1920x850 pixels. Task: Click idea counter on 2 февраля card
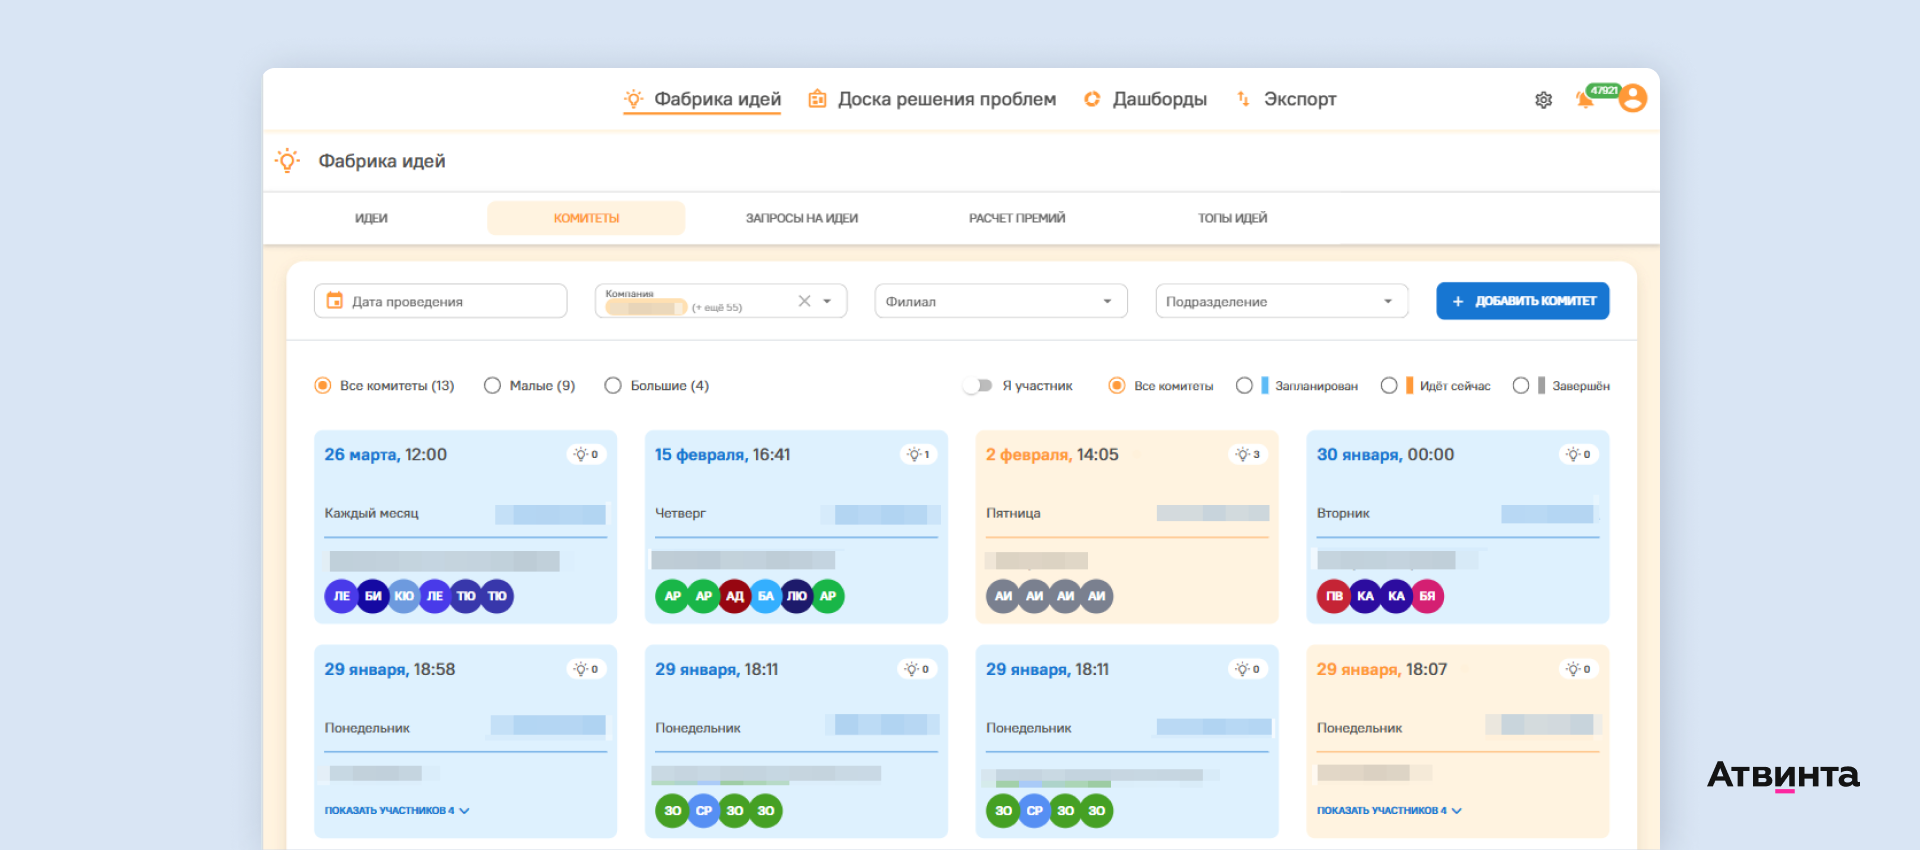tap(1248, 455)
